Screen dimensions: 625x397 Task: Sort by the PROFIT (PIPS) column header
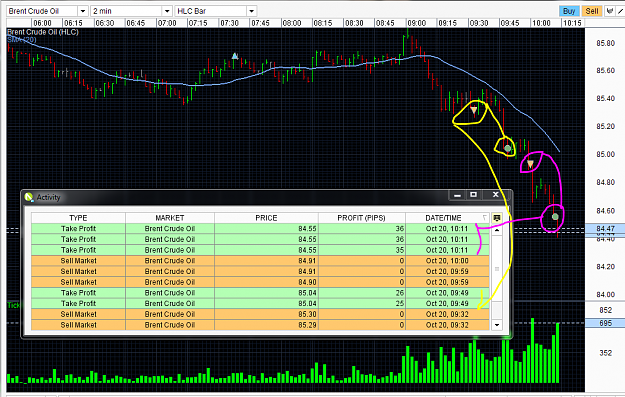tap(362, 218)
